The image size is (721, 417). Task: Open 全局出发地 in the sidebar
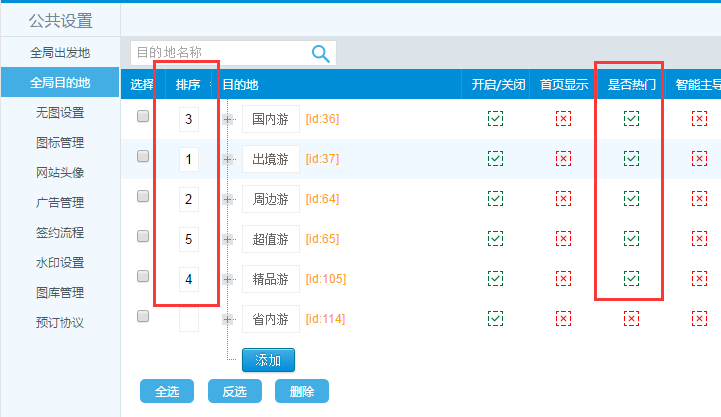coord(60,52)
